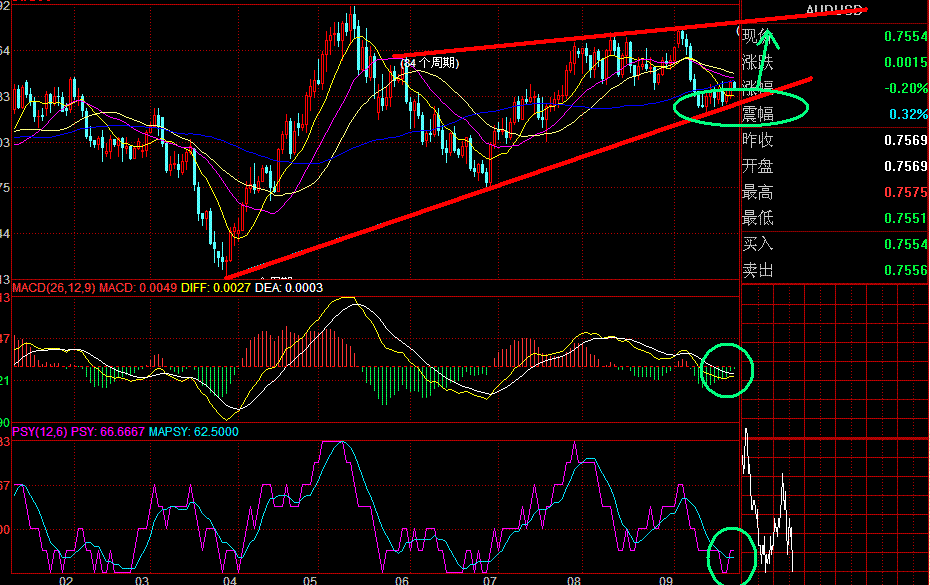Click the 昨收 label
Viewport: 930px width, 585px height.
coord(757,140)
